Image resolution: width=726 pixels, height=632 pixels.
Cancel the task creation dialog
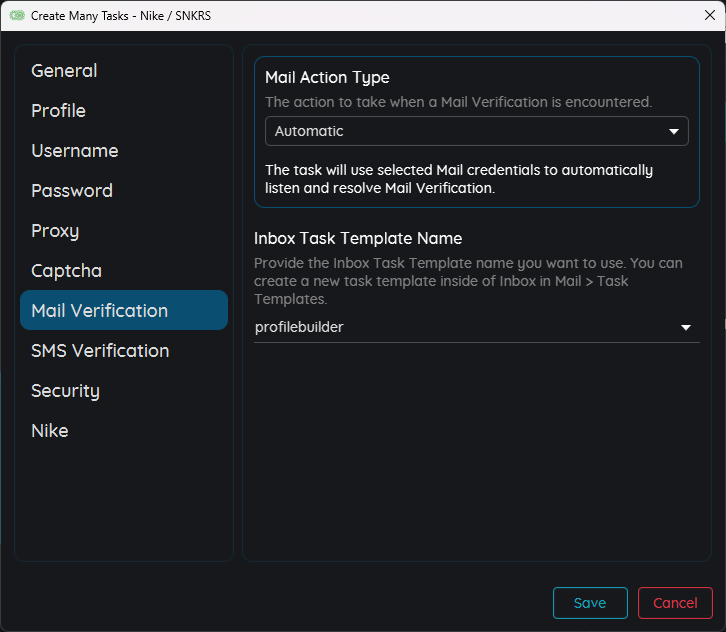coord(675,603)
